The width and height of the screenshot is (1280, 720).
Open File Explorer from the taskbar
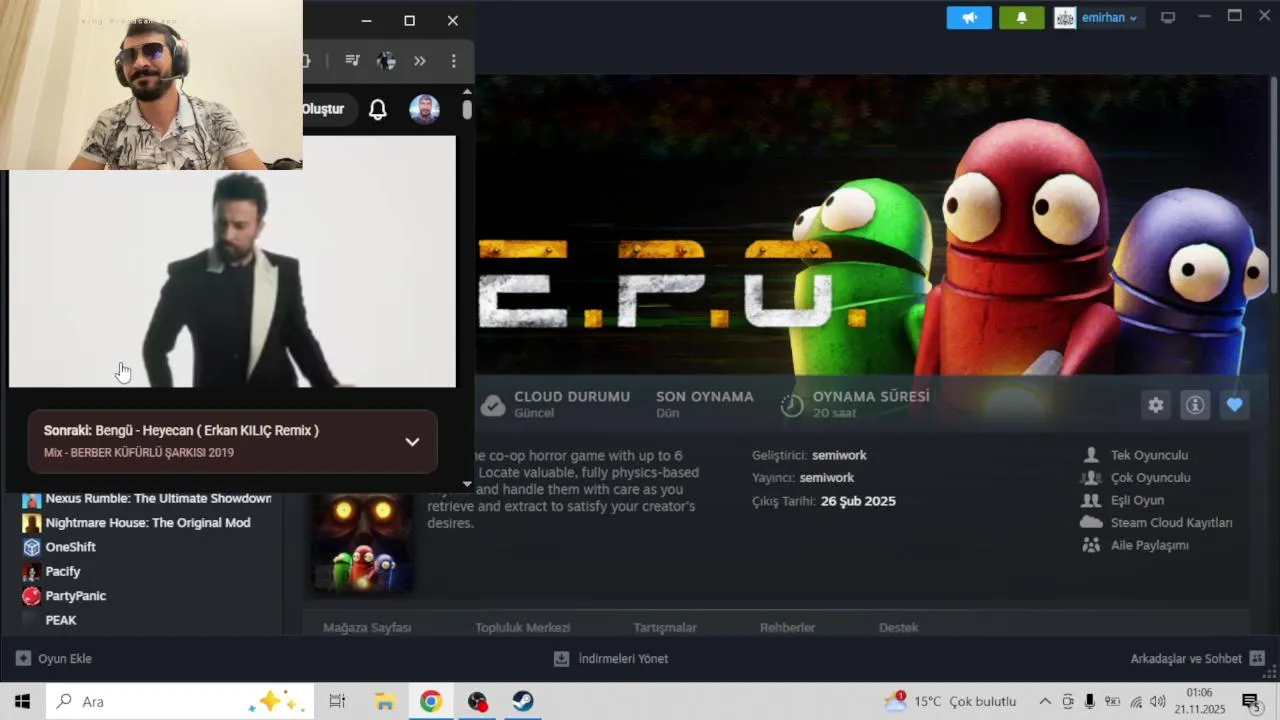click(x=384, y=701)
